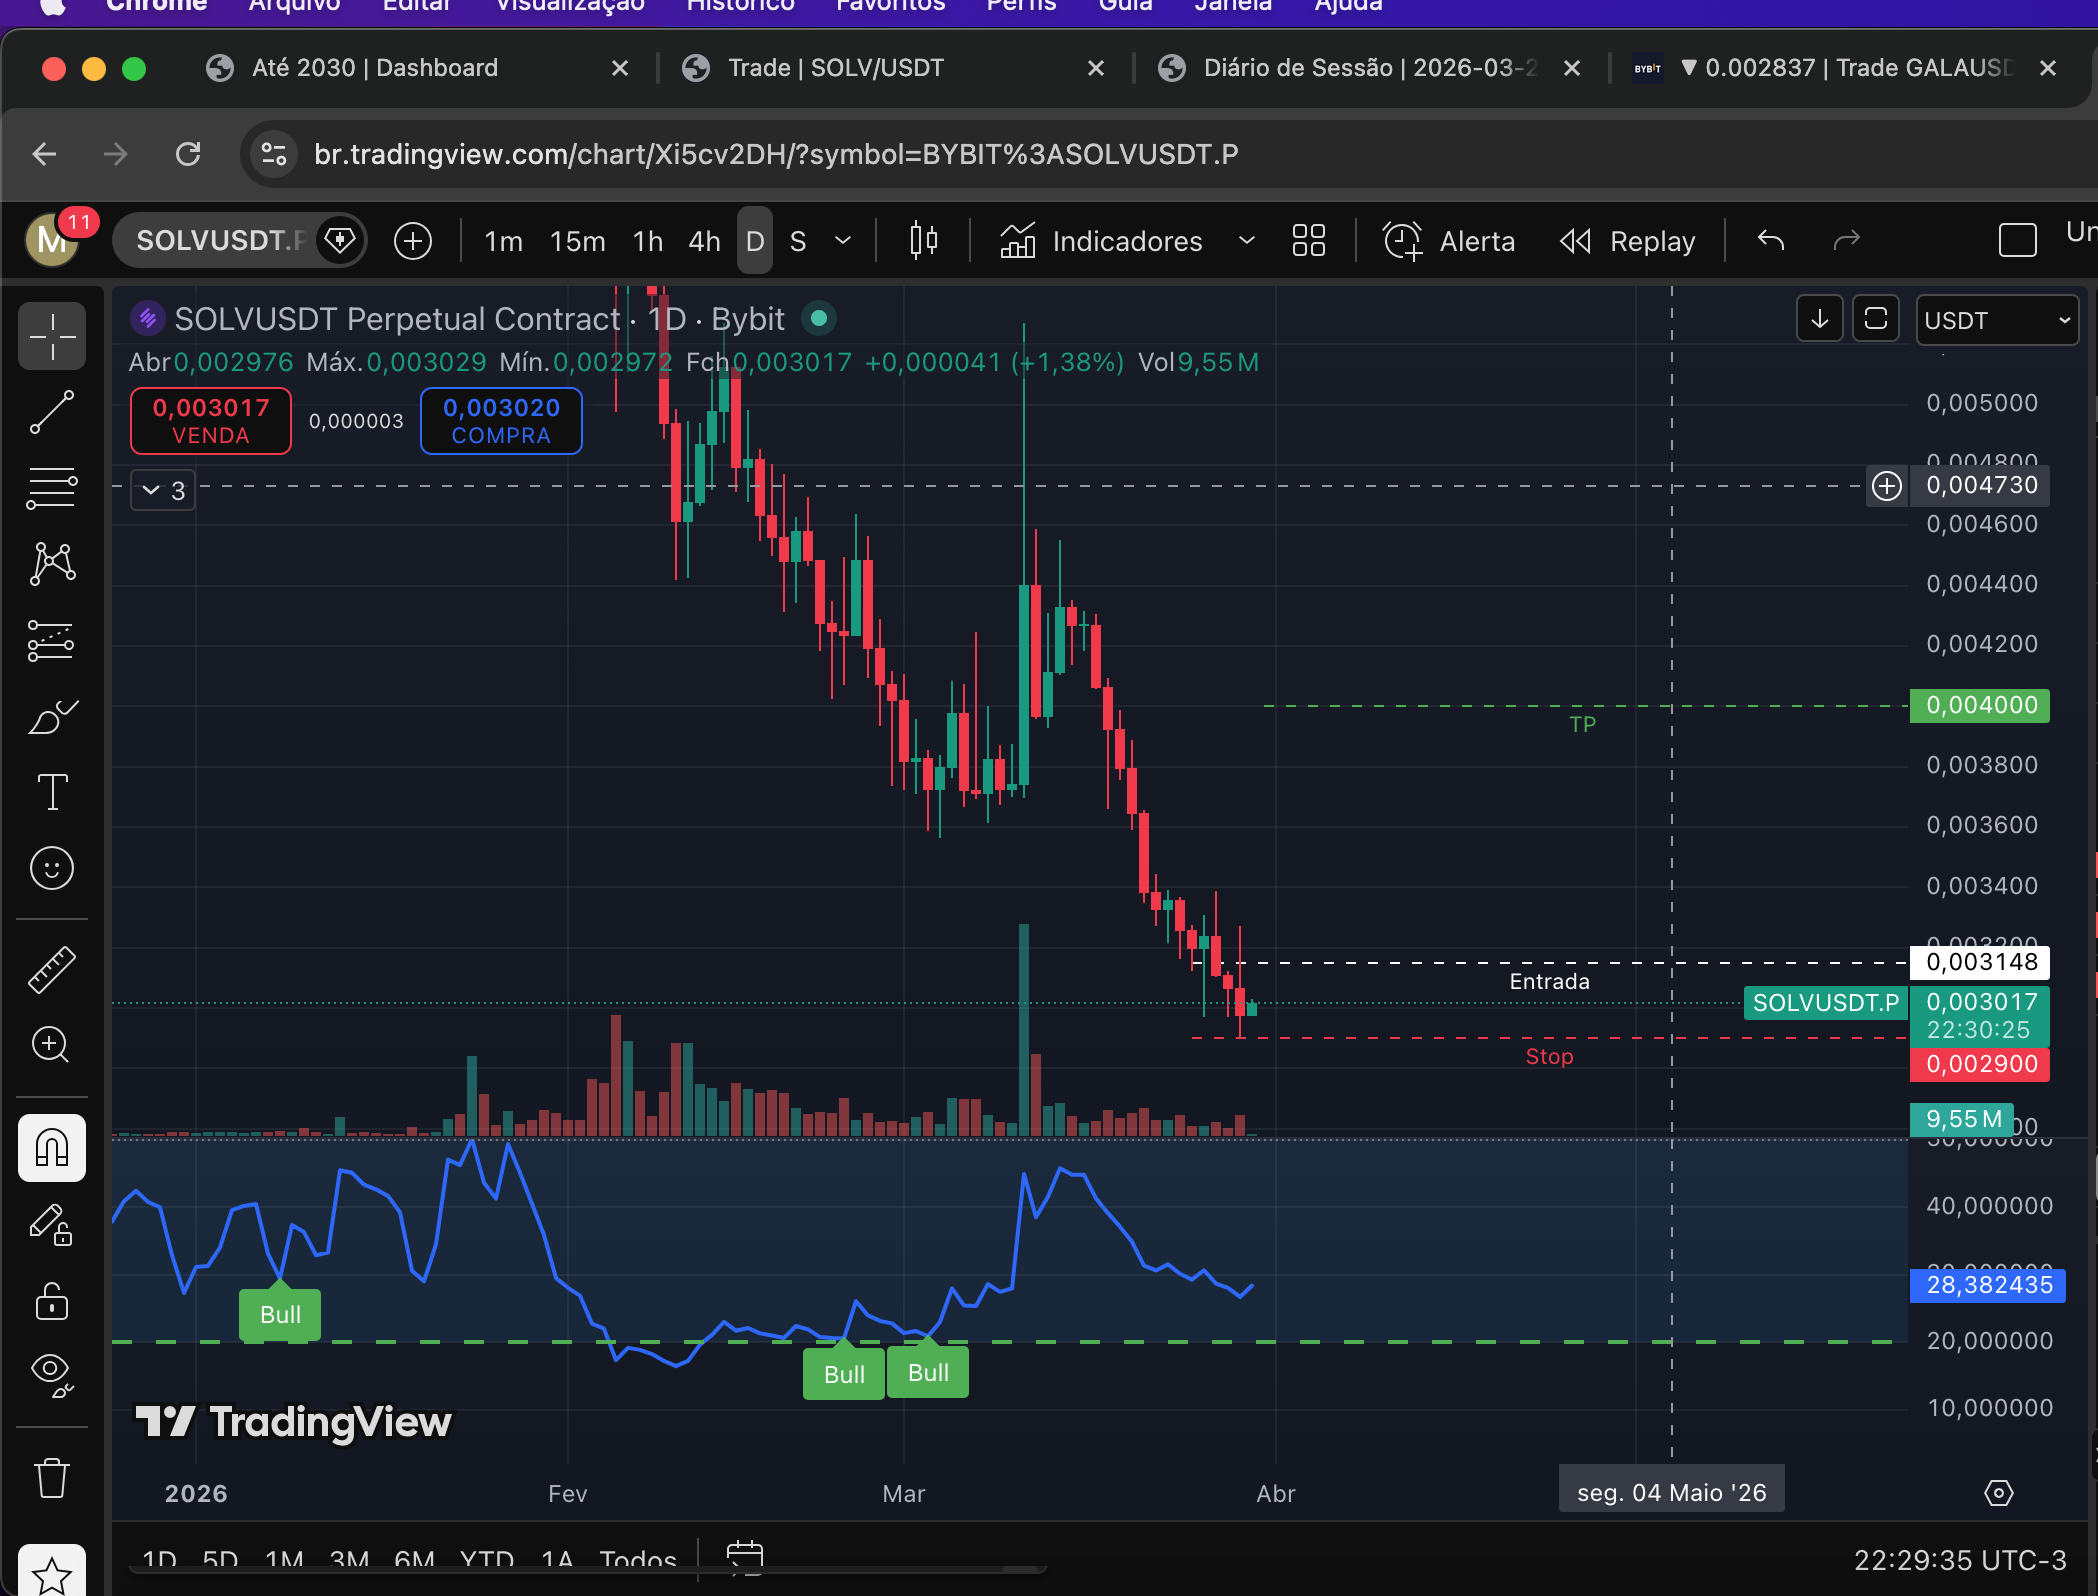Click the COMPRA buy button

(501, 421)
